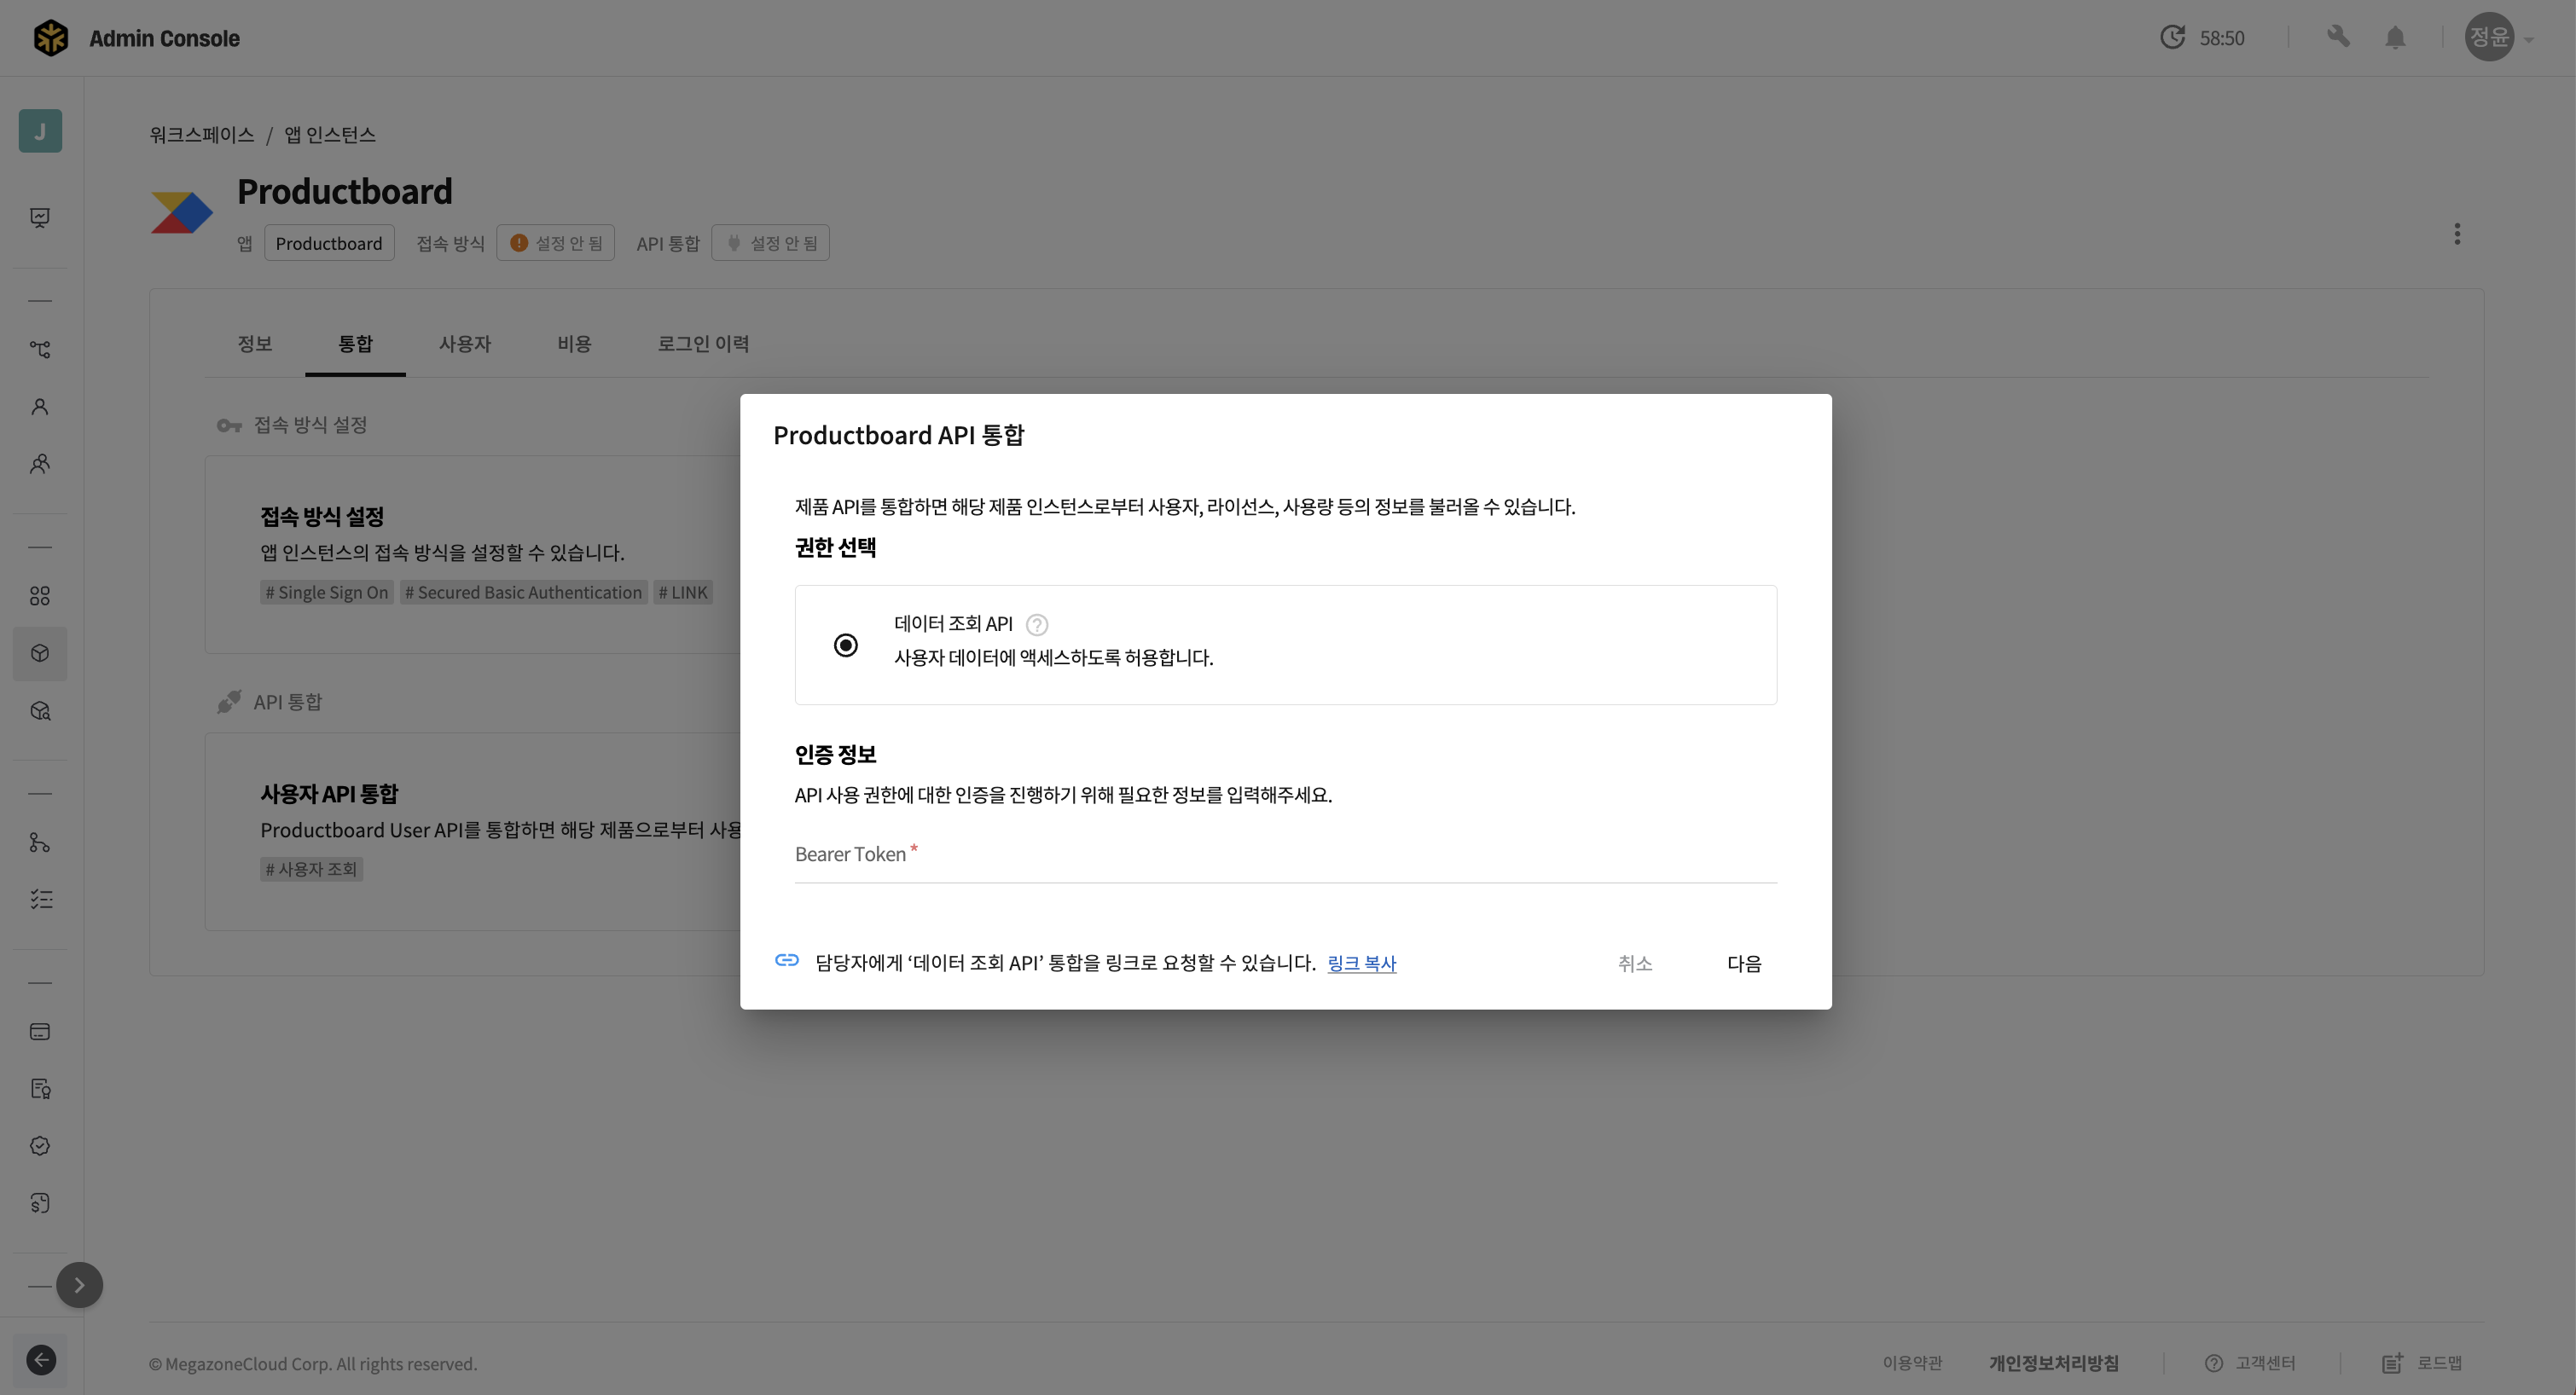Select the 데이터 조회 API radio button
This screenshot has width=2576, height=1395.
pyautogui.click(x=846, y=645)
